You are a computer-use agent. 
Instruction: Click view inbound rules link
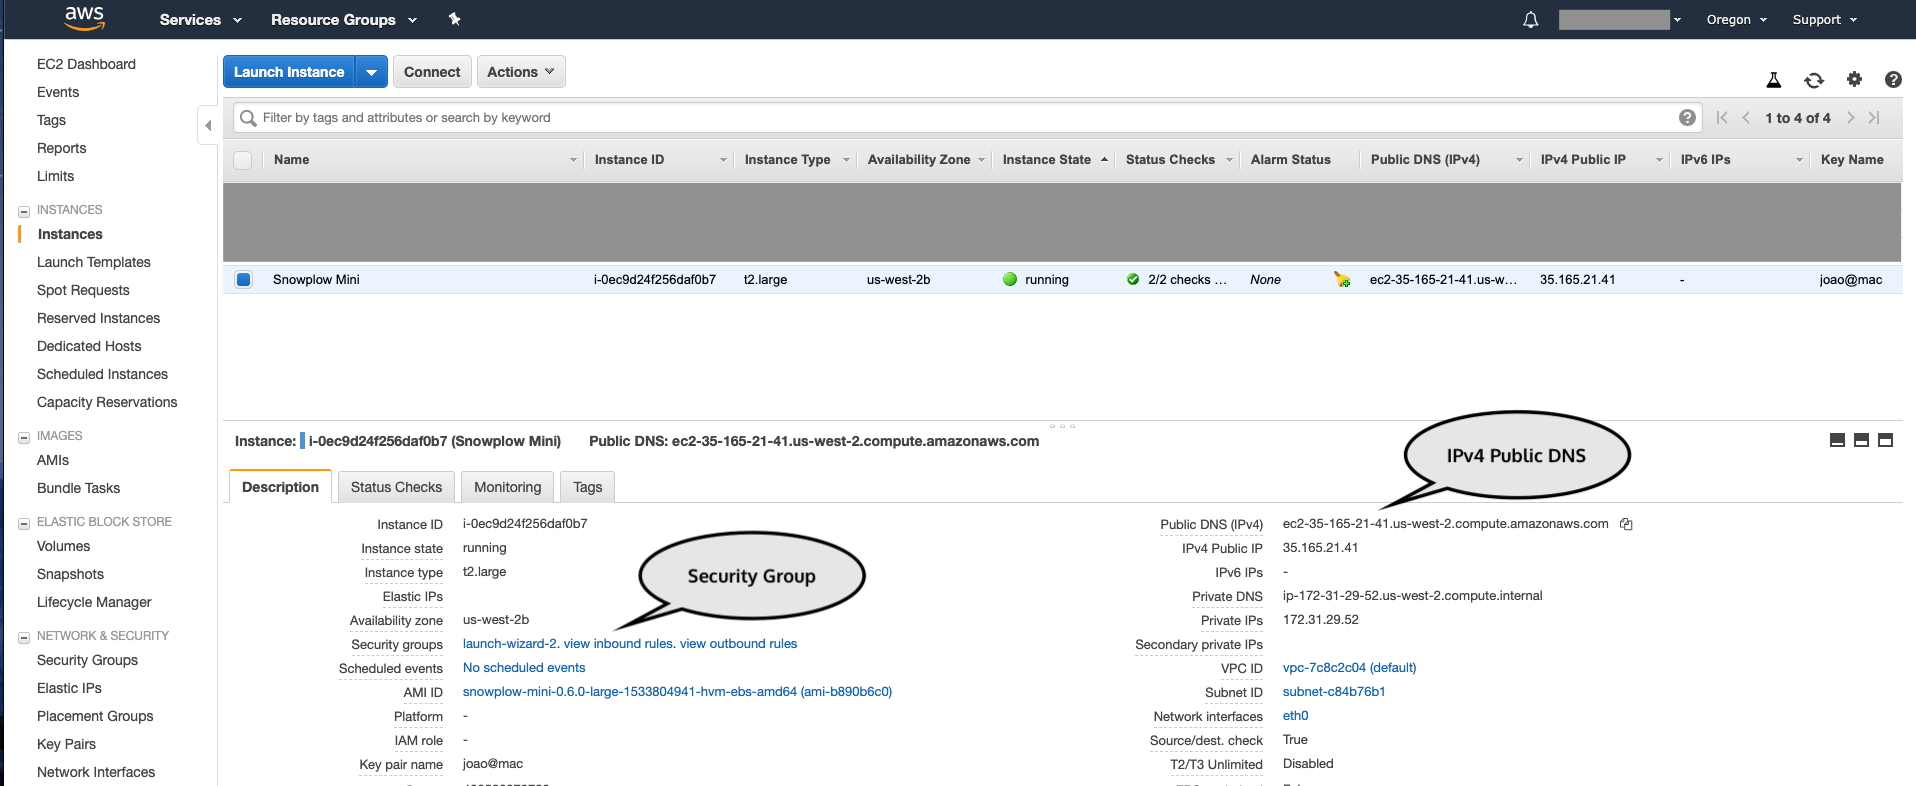pos(618,644)
